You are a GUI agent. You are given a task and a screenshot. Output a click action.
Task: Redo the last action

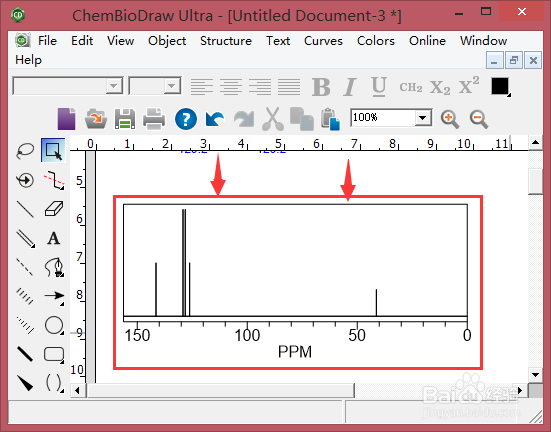[x=244, y=119]
